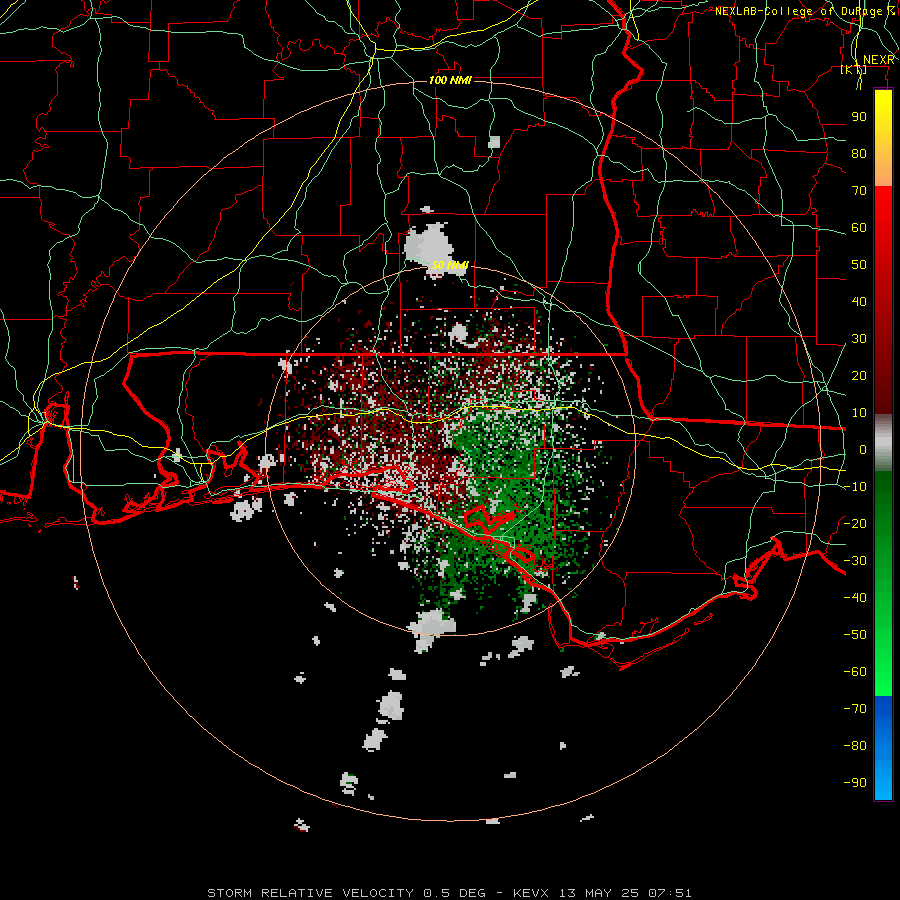Click the positive 50 scale label
Viewport: 900px width, 900px height.
click(859, 265)
